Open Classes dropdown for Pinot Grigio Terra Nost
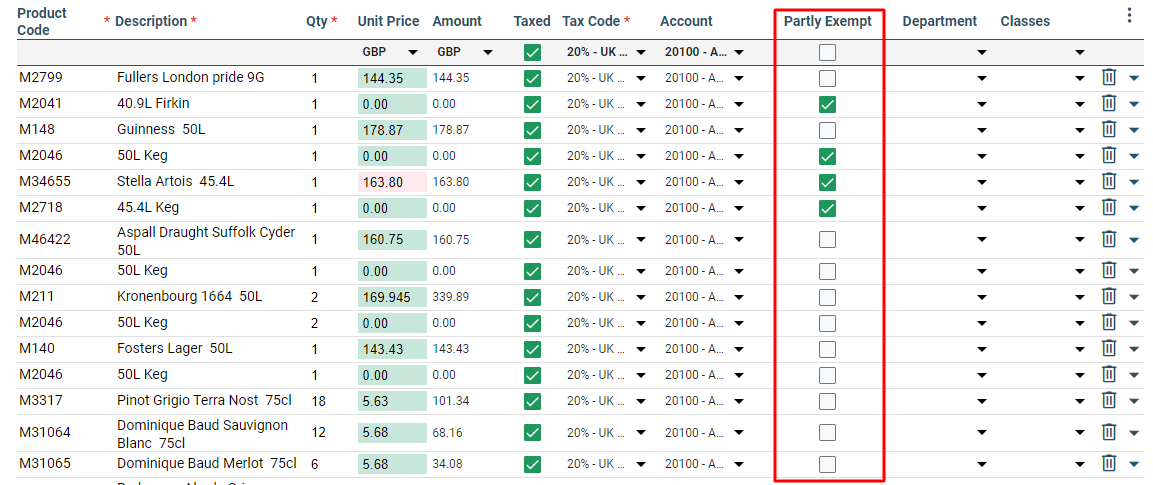This screenshot has width=1153, height=485. (x=1079, y=401)
